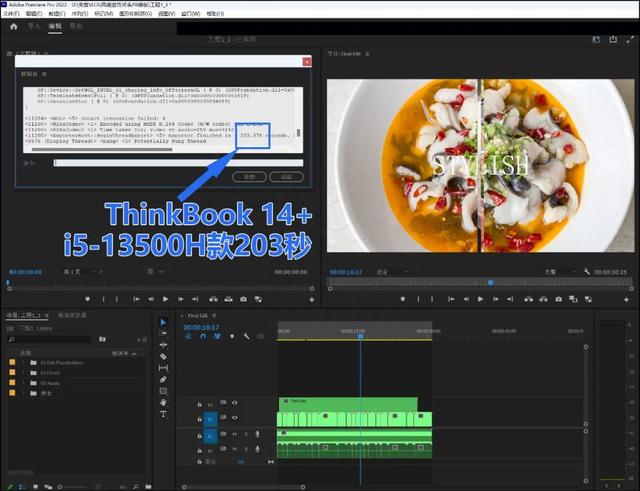The width and height of the screenshot is (640, 491).
Task: Focus console command input field
Action: pyautogui.click(x=178, y=163)
